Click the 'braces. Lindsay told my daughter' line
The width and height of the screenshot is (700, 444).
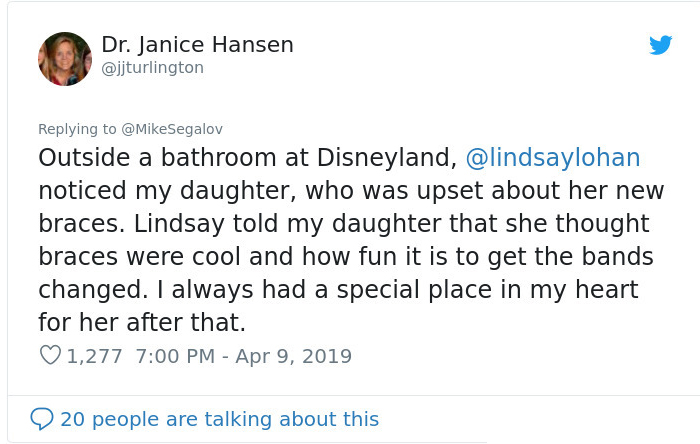coord(344,224)
